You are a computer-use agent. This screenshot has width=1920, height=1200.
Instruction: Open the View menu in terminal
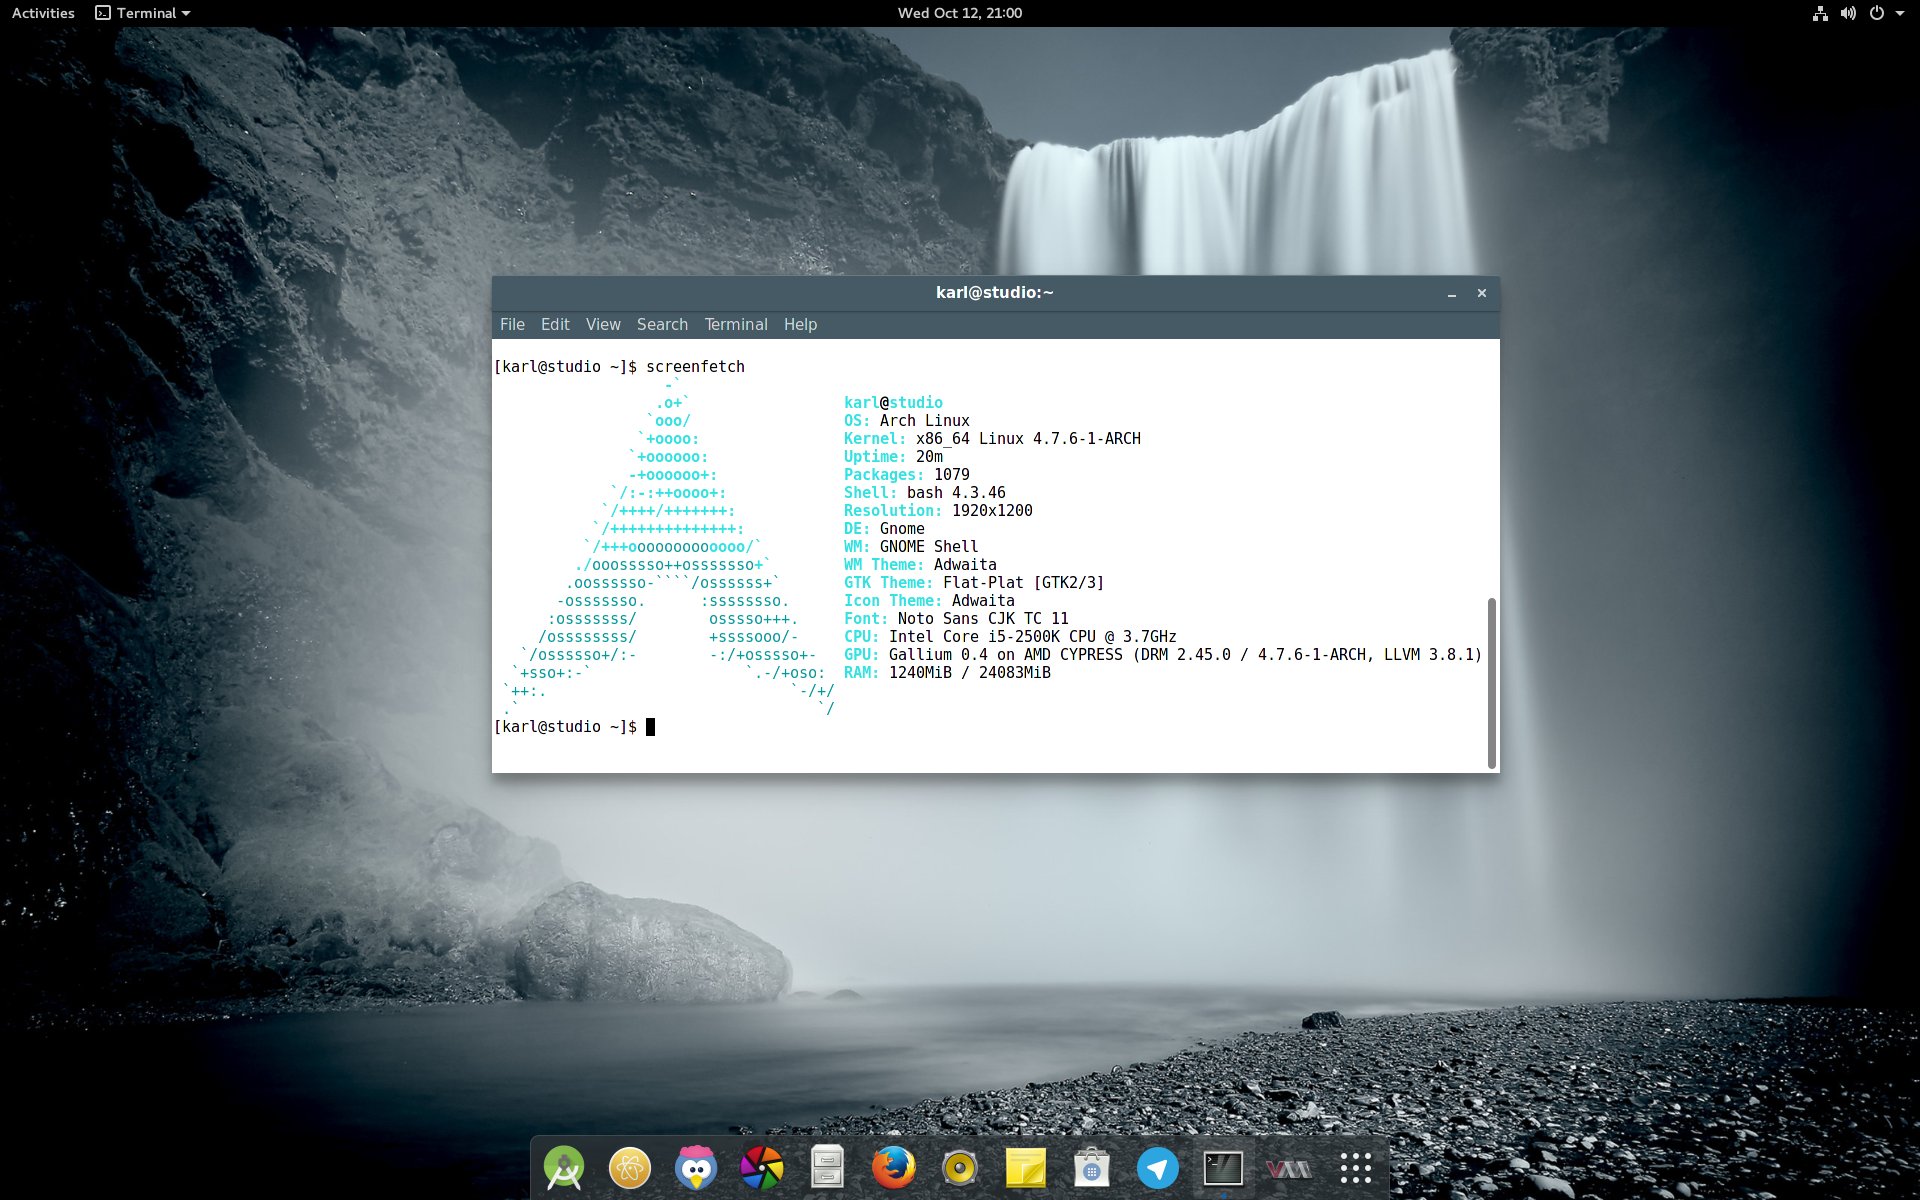[603, 324]
